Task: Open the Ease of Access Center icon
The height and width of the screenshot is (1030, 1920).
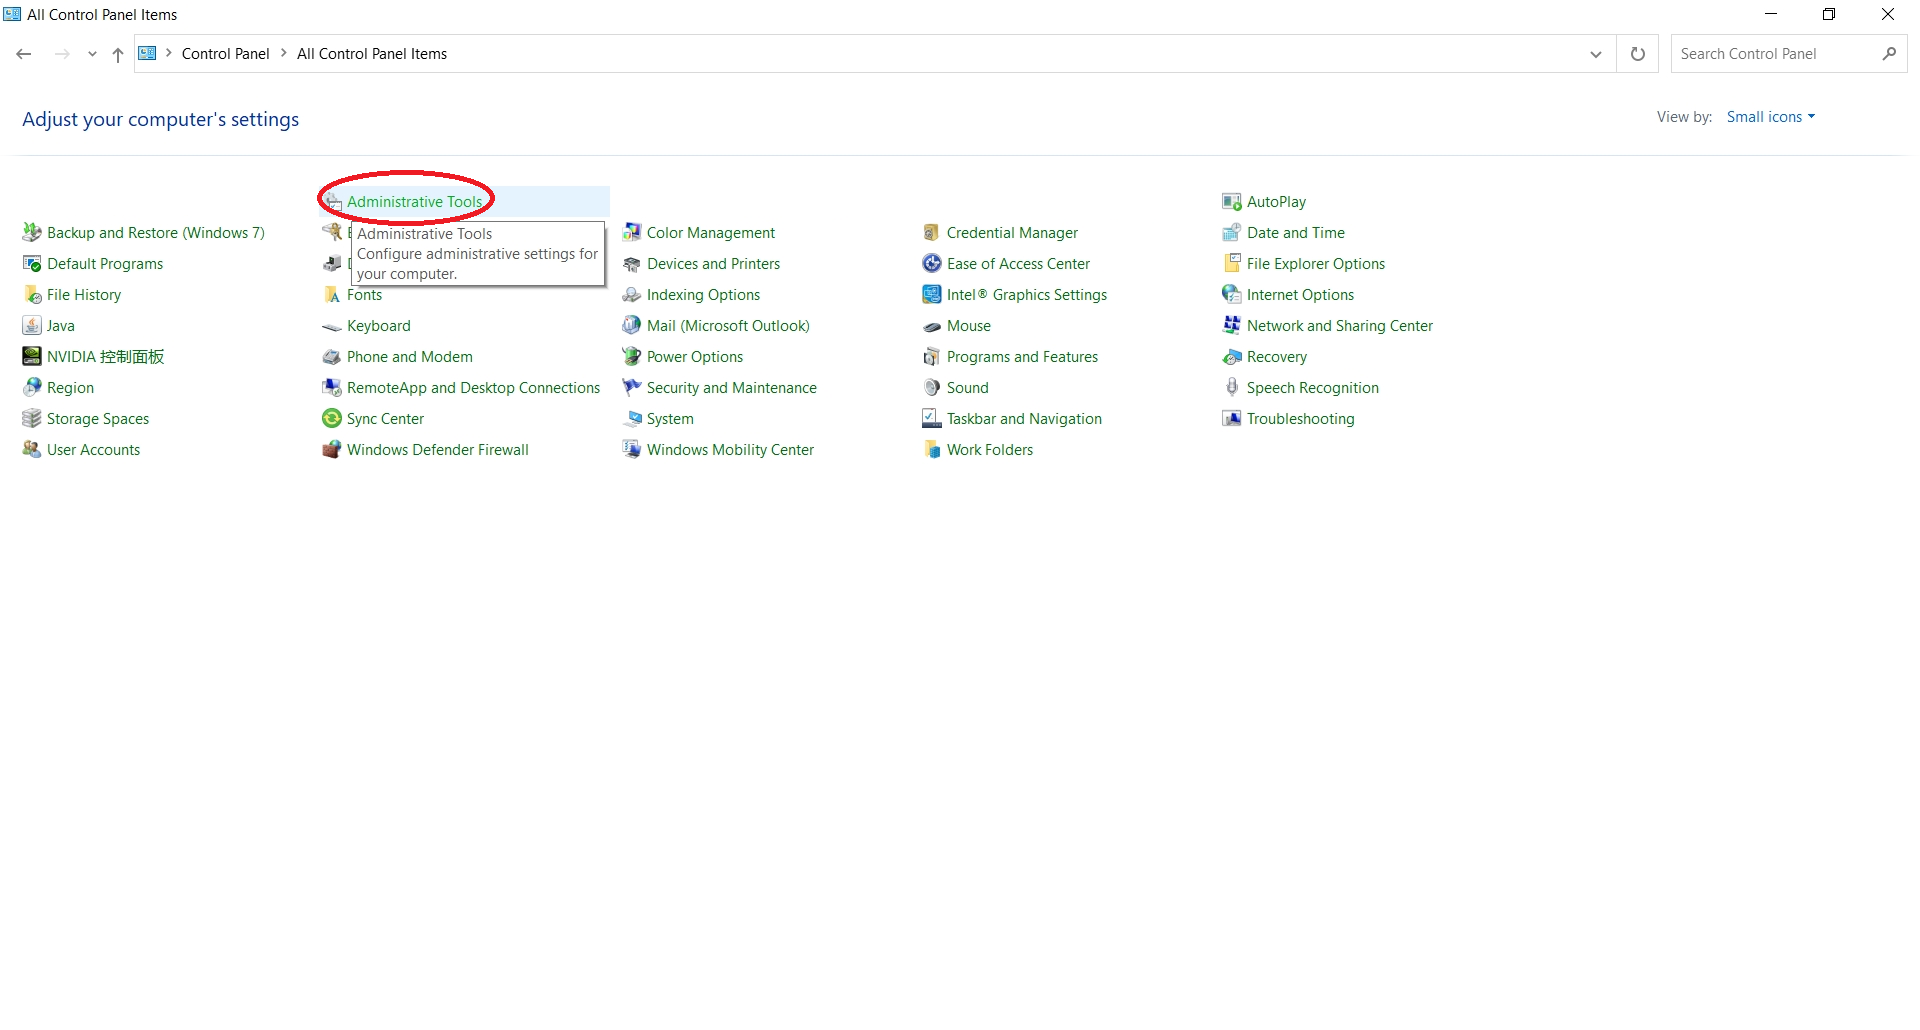Action: [932, 264]
